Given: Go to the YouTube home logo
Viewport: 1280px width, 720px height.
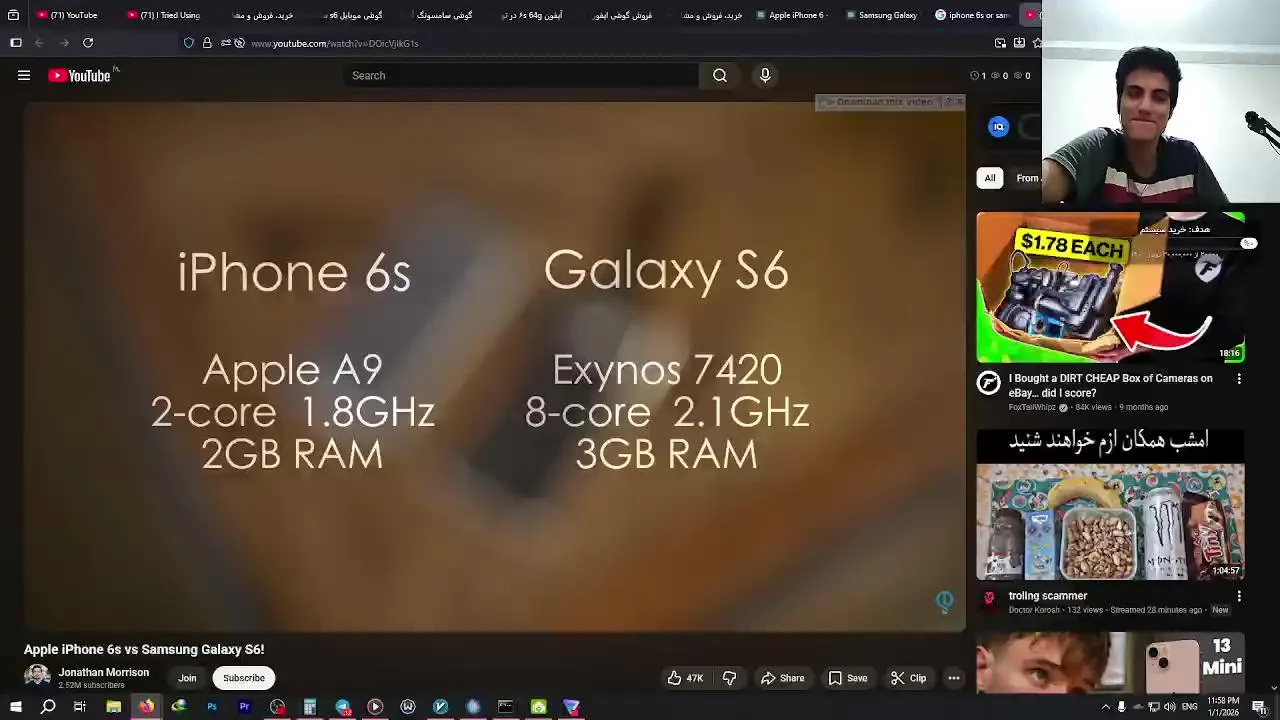Looking at the screenshot, I should 80,75.
